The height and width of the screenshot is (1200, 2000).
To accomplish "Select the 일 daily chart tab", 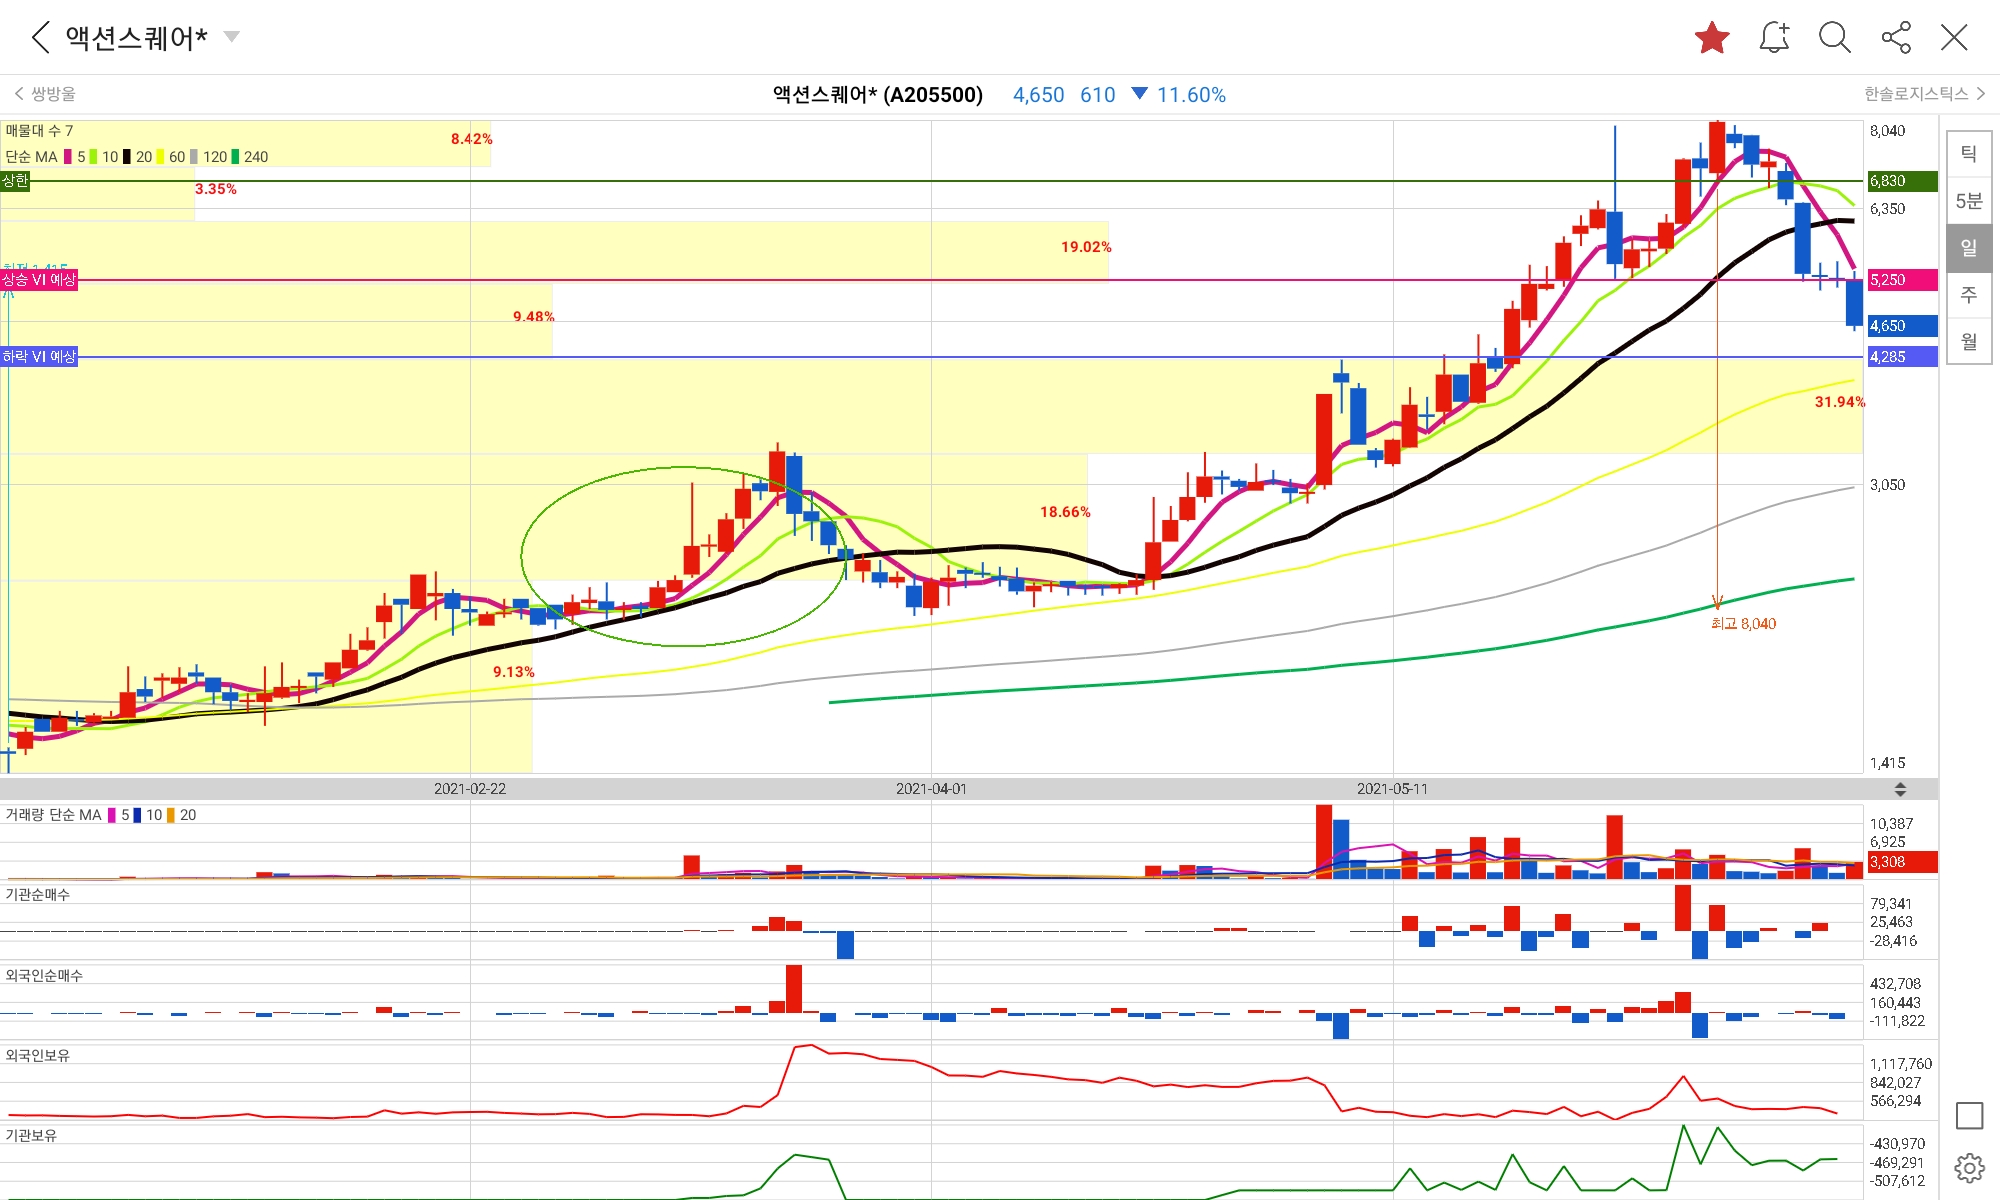I will tap(1968, 248).
